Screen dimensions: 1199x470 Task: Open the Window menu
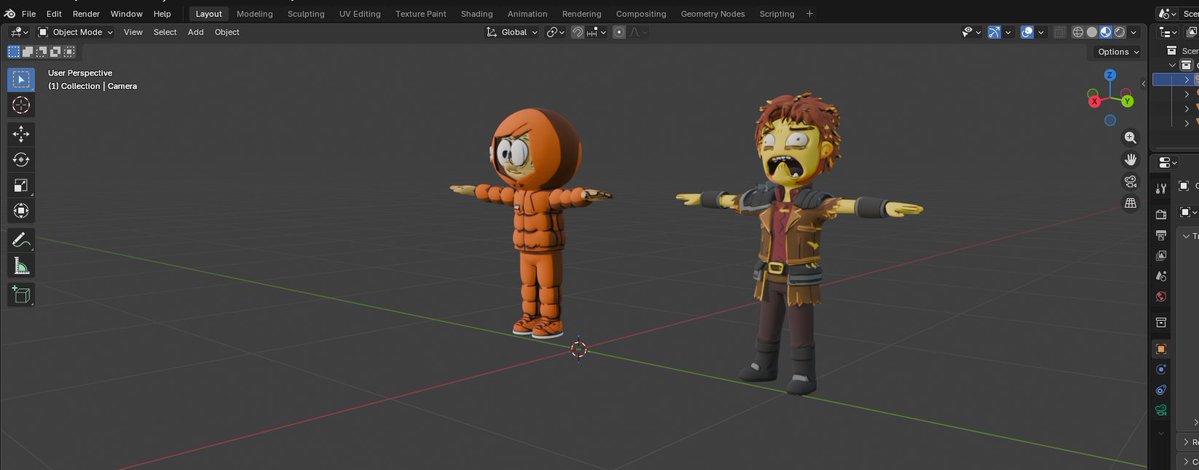tap(126, 14)
